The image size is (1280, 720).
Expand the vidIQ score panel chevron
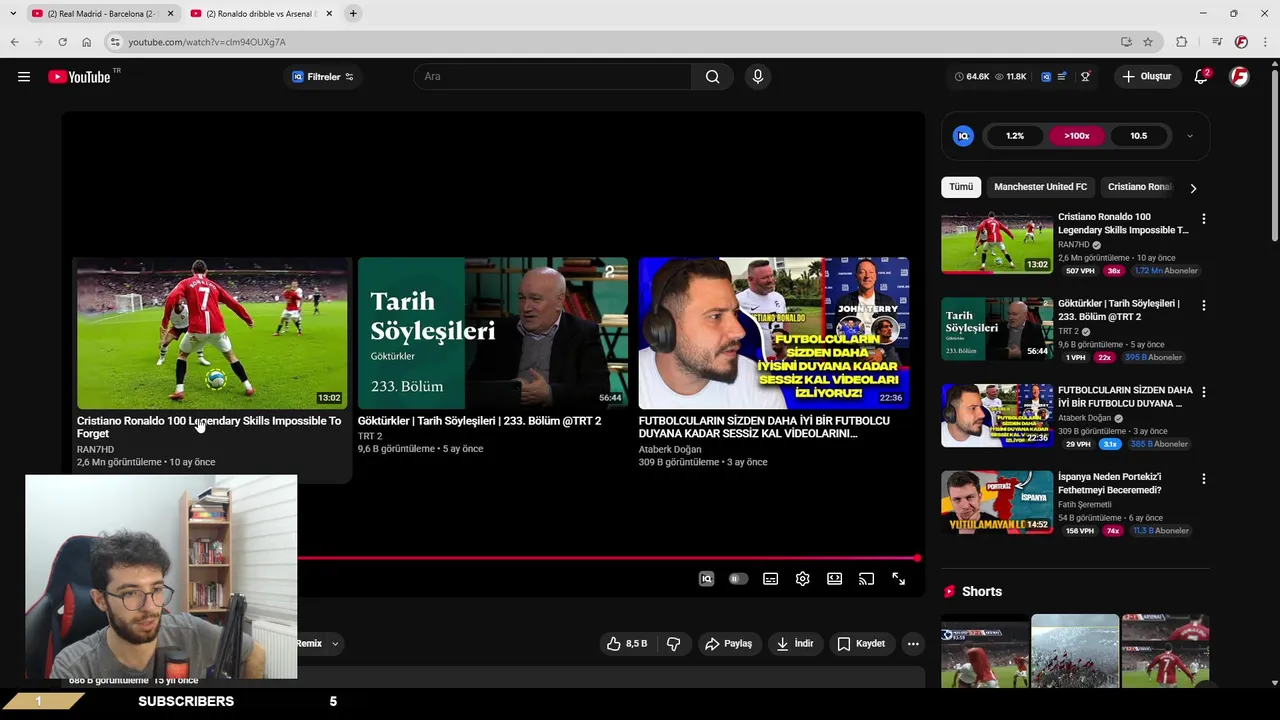1189,136
